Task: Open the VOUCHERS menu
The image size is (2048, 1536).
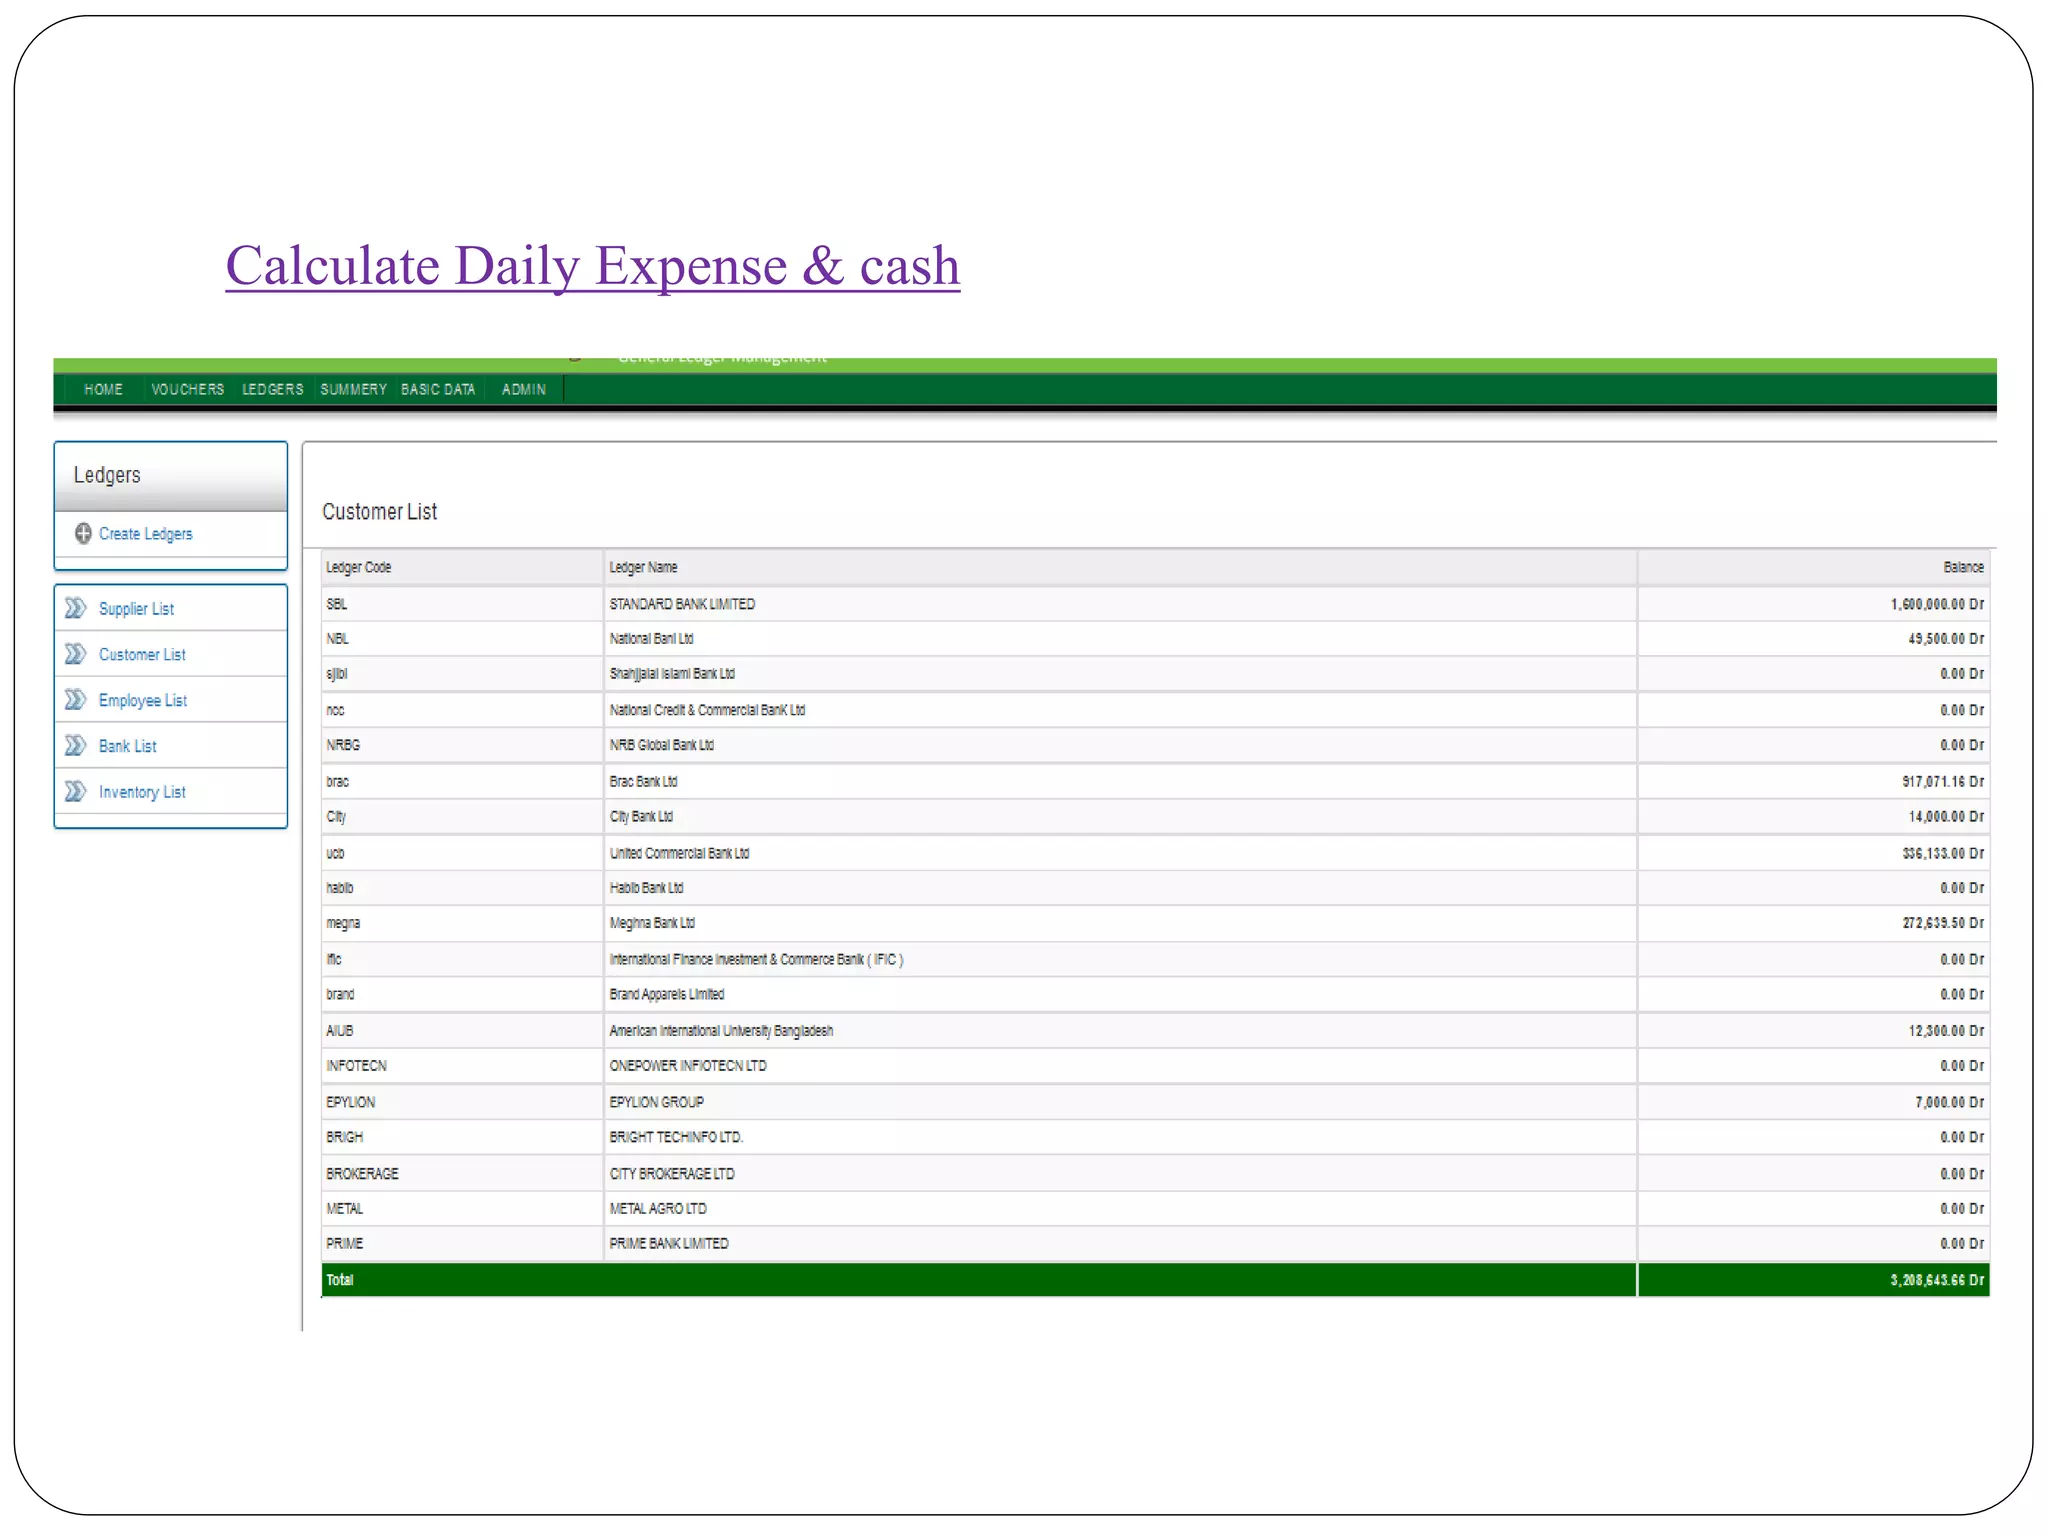Action: (188, 389)
